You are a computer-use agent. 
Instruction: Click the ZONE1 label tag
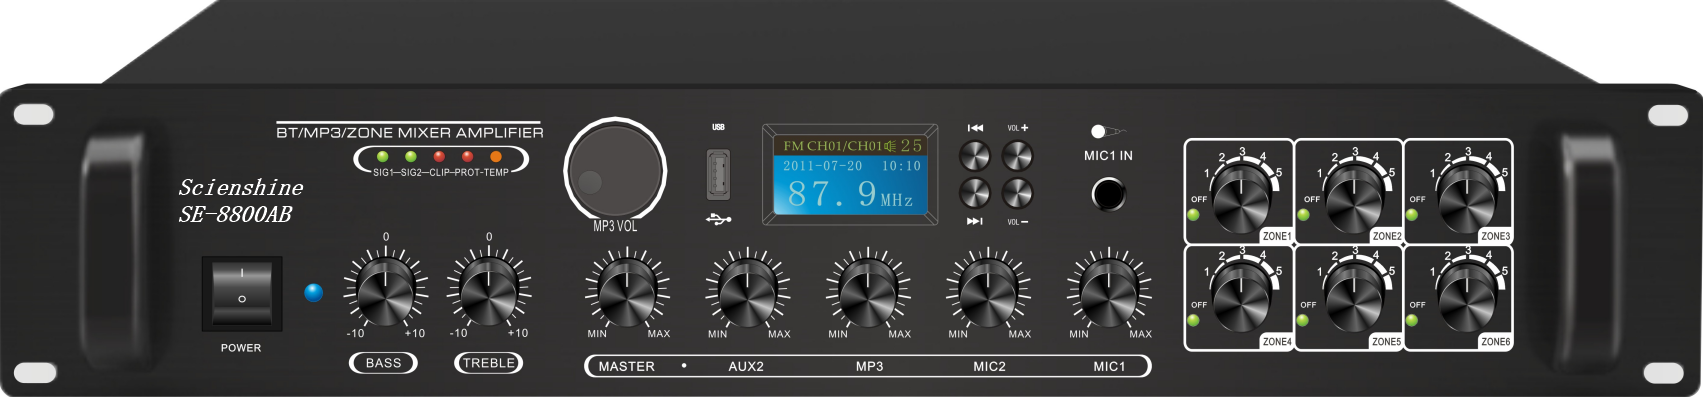[x=1276, y=237]
